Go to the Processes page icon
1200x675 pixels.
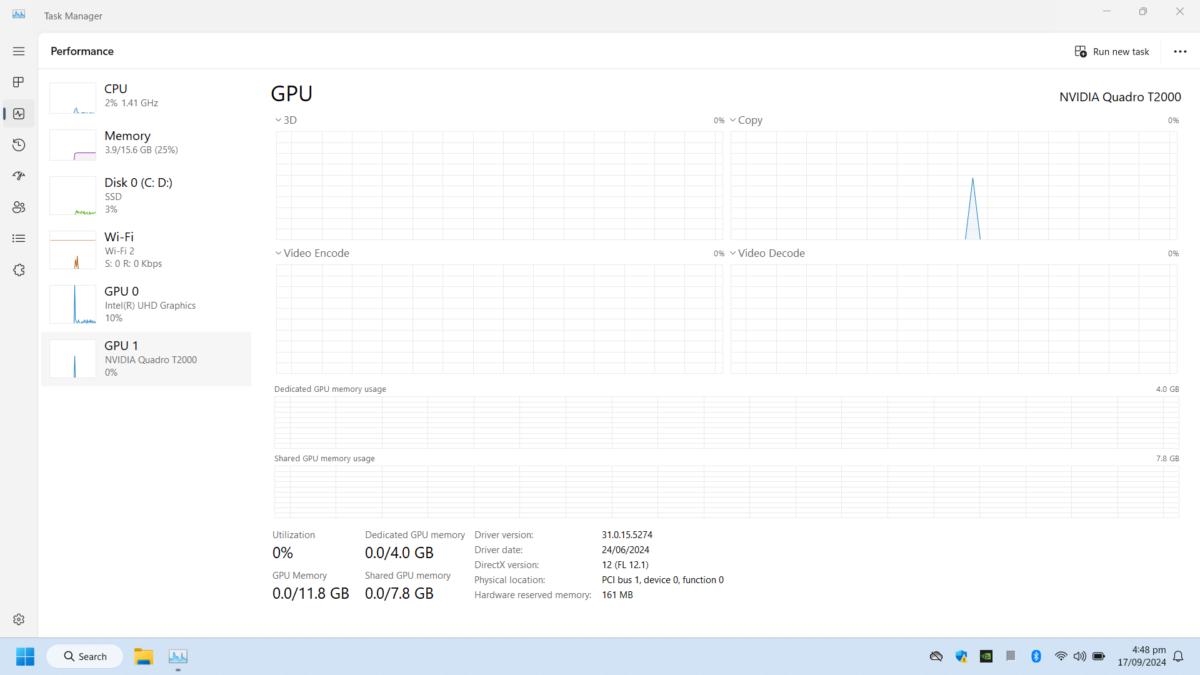pos(18,82)
